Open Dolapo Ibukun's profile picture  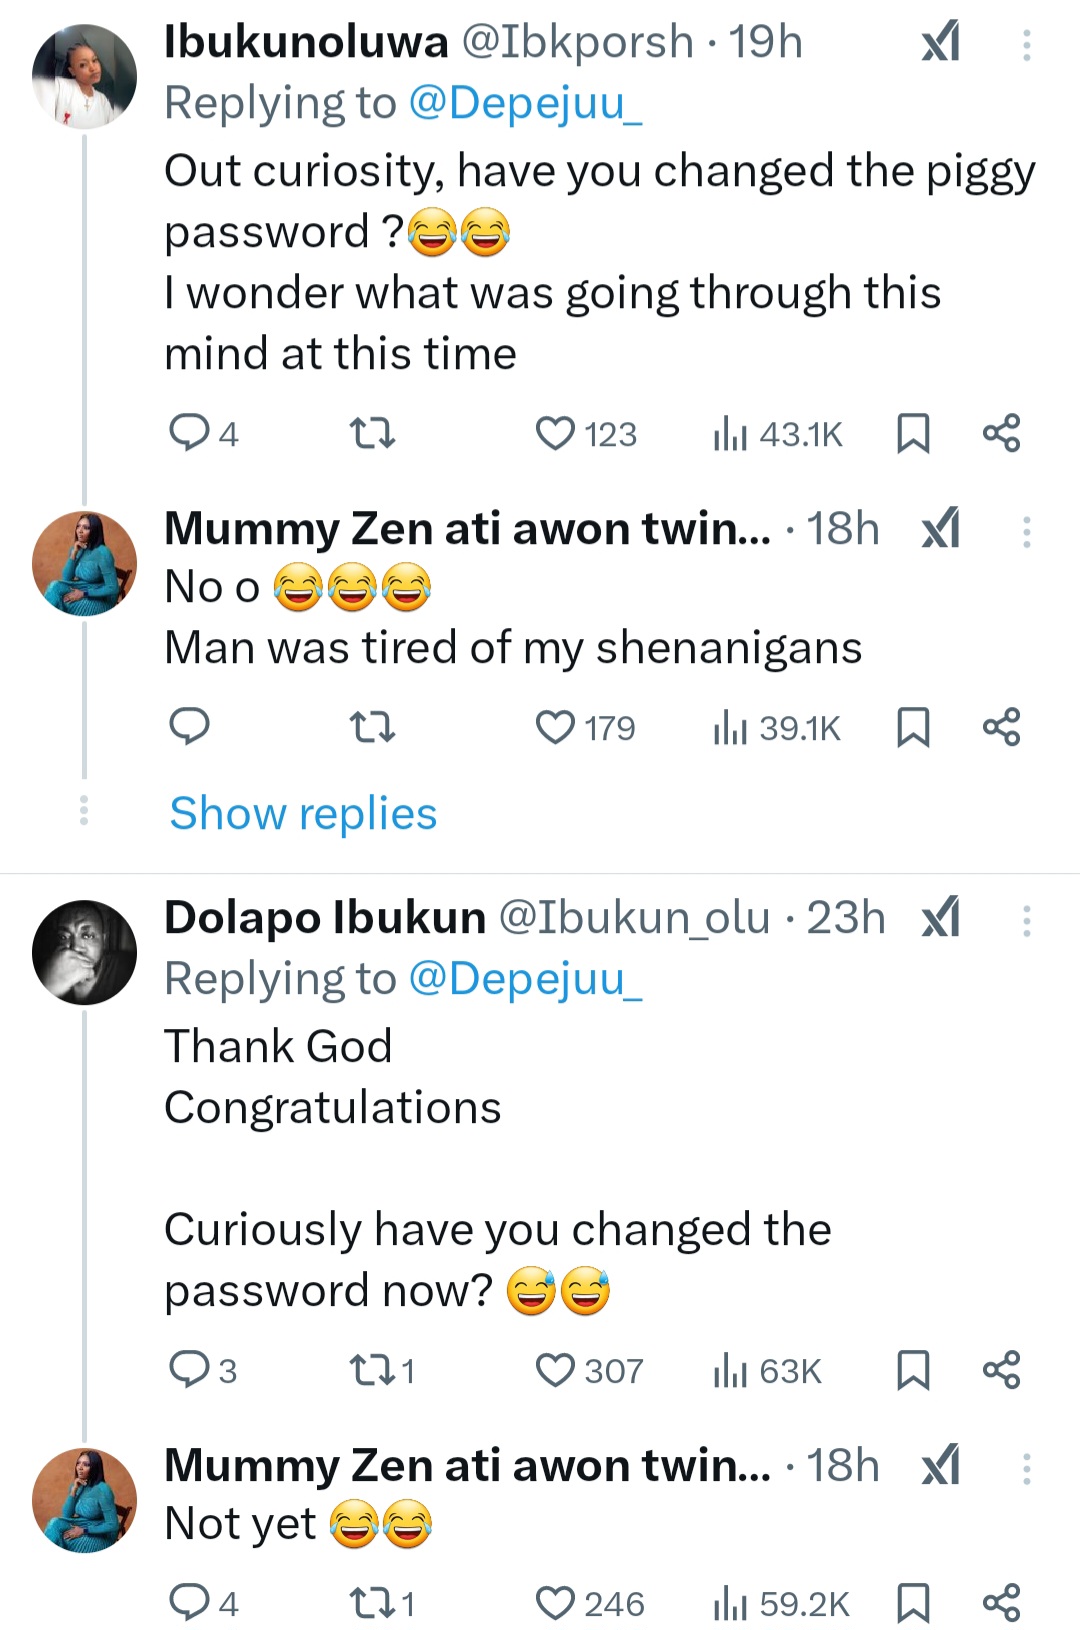click(x=84, y=953)
